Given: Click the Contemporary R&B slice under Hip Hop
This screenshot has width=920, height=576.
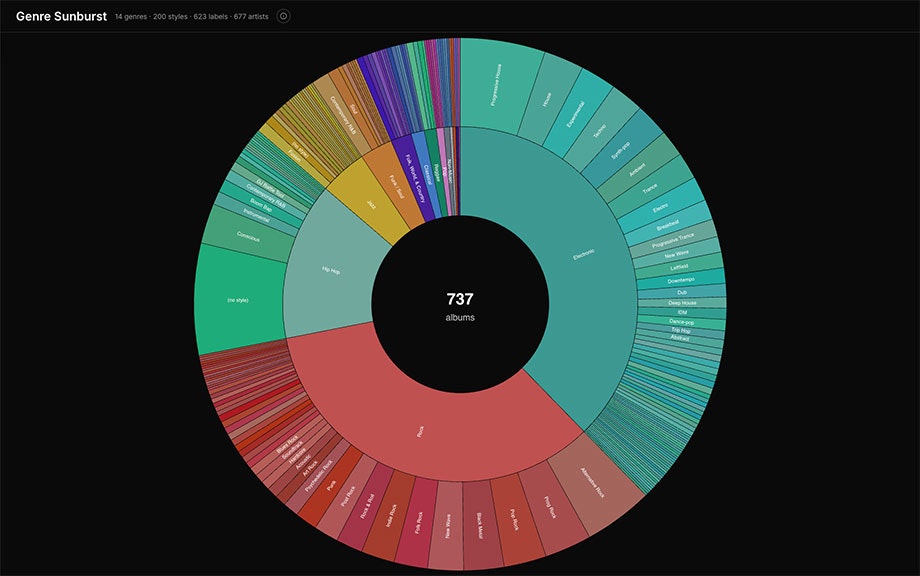Looking at the screenshot, I should [x=265, y=196].
